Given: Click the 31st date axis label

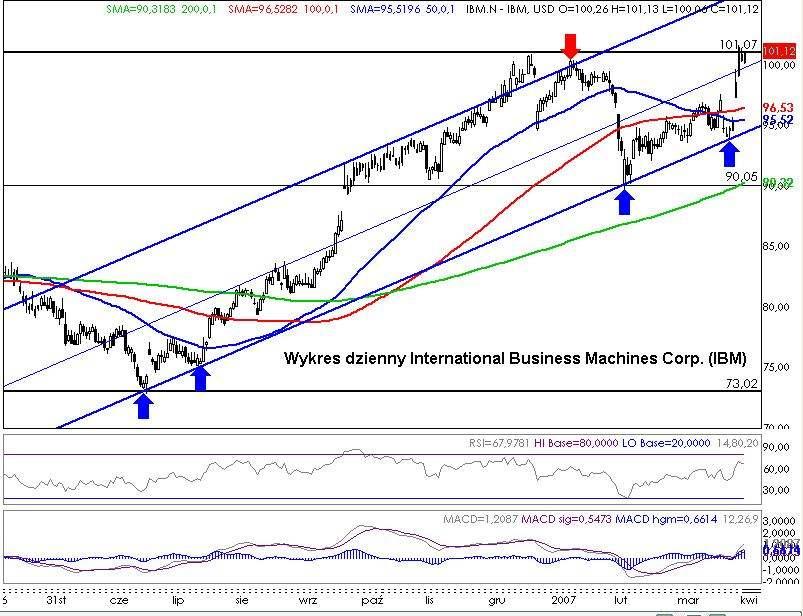Looking at the screenshot, I should (56, 600).
